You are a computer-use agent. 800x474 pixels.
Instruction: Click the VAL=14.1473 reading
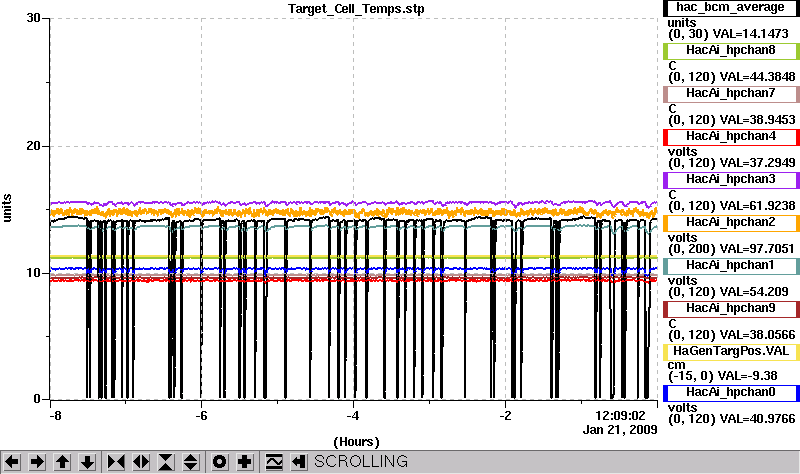coord(751,34)
